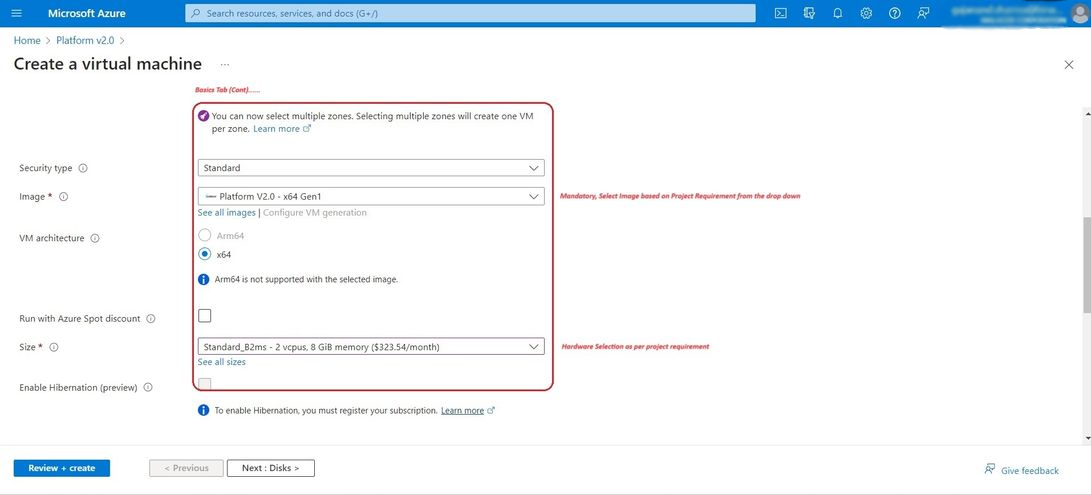This screenshot has width=1091, height=495.
Task: Show info tooltip for Image
Action: pos(63,197)
